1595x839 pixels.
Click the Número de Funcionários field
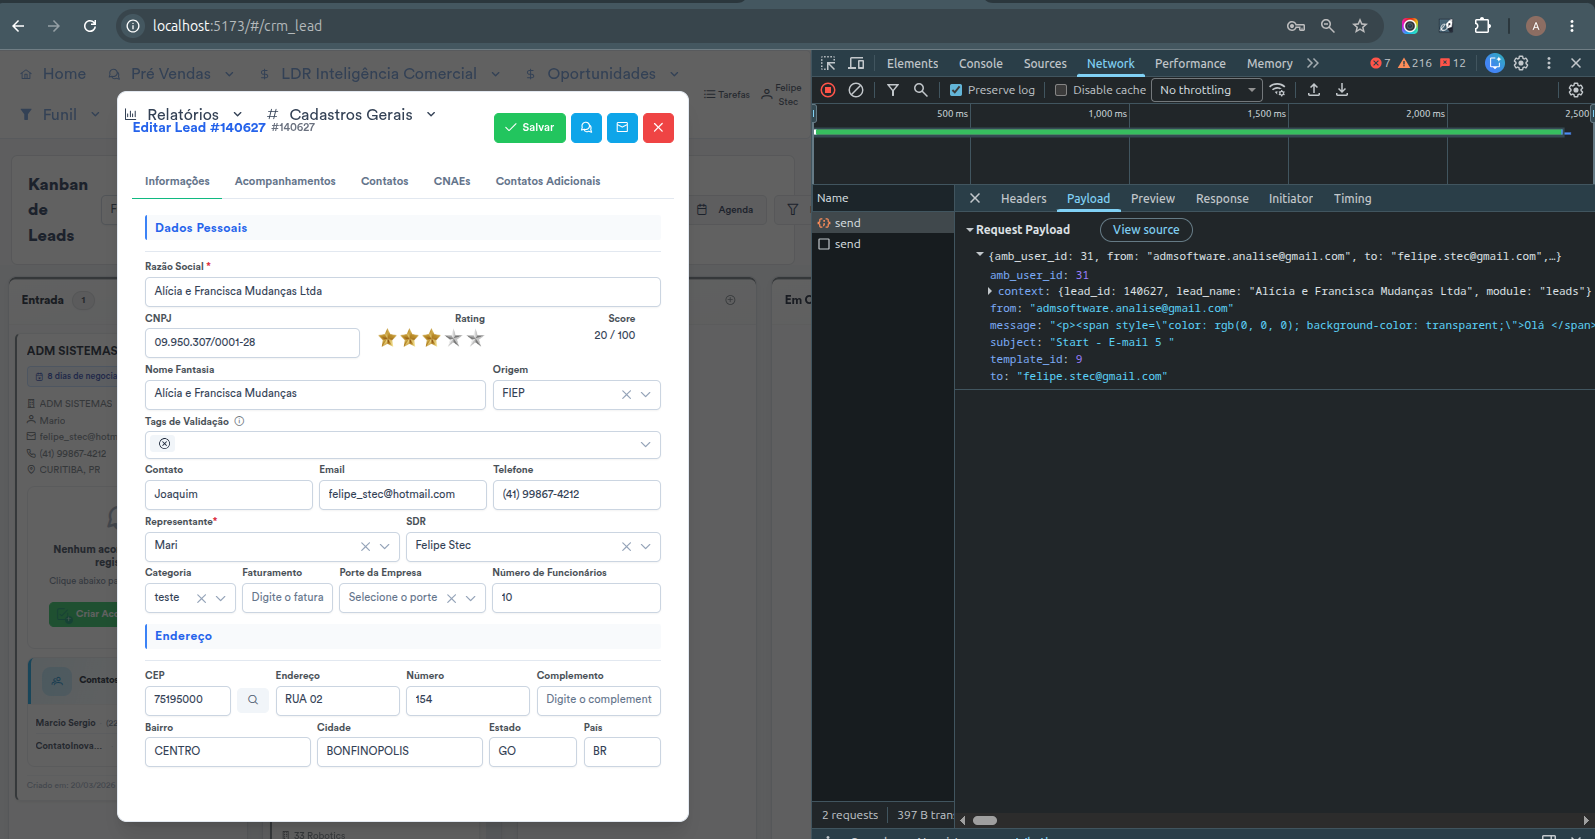(576, 598)
